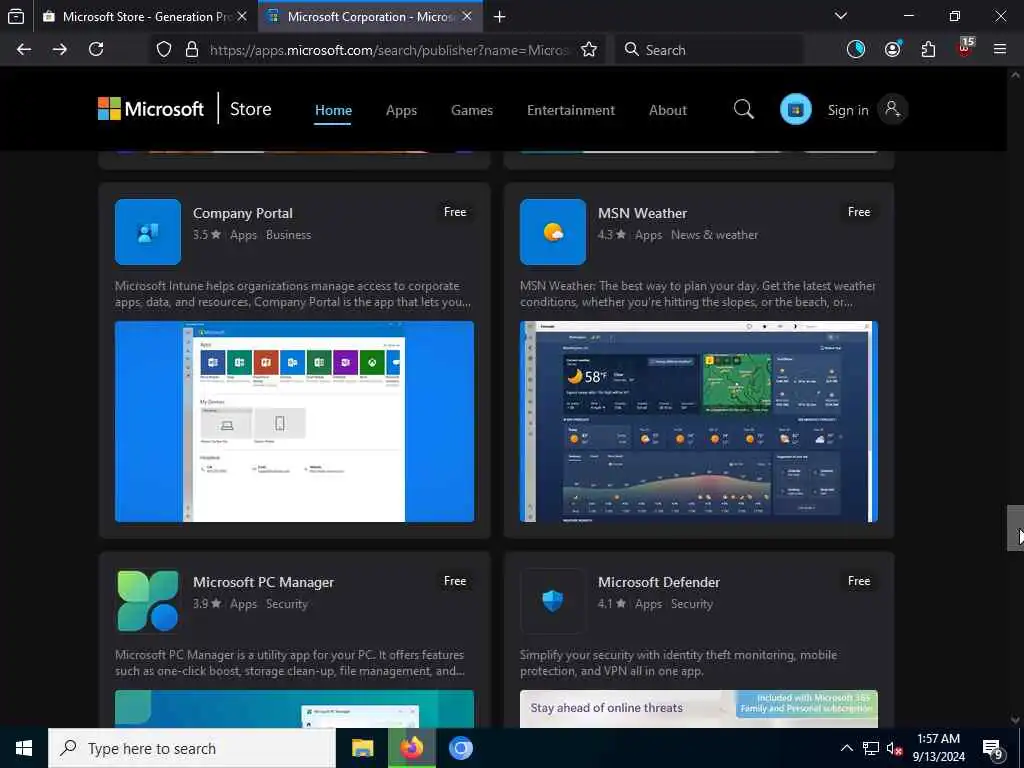This screenshot has height=768, width=1024.
Task: Open the Company Portal title link
Action: pyautogui.click(x=243, y=214)
